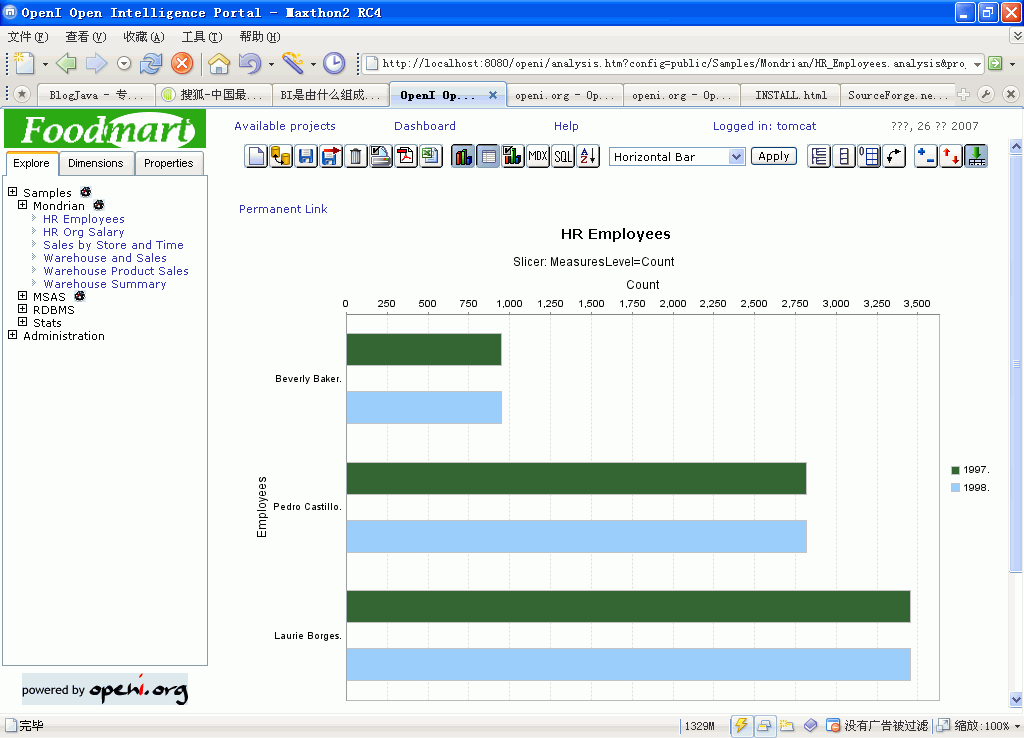Switch to the Dimensions tab

(95, 163)
